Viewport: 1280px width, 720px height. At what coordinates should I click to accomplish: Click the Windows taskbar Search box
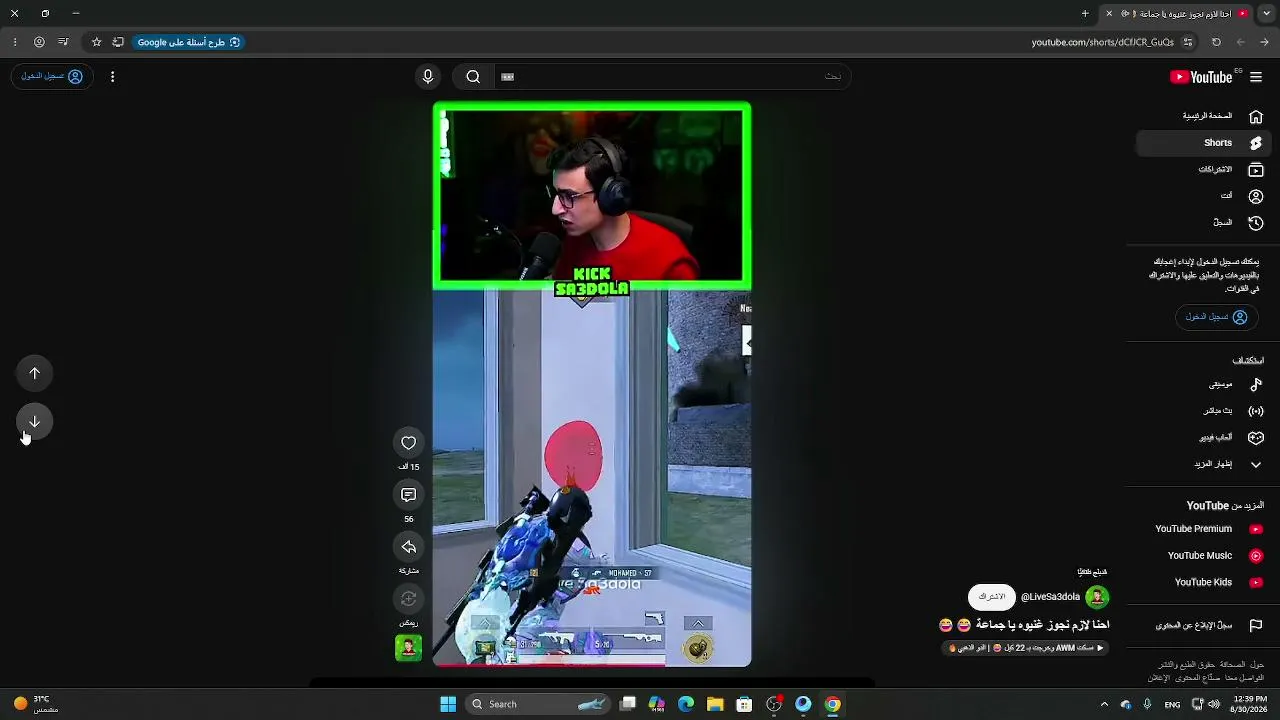tap(538, 704)
